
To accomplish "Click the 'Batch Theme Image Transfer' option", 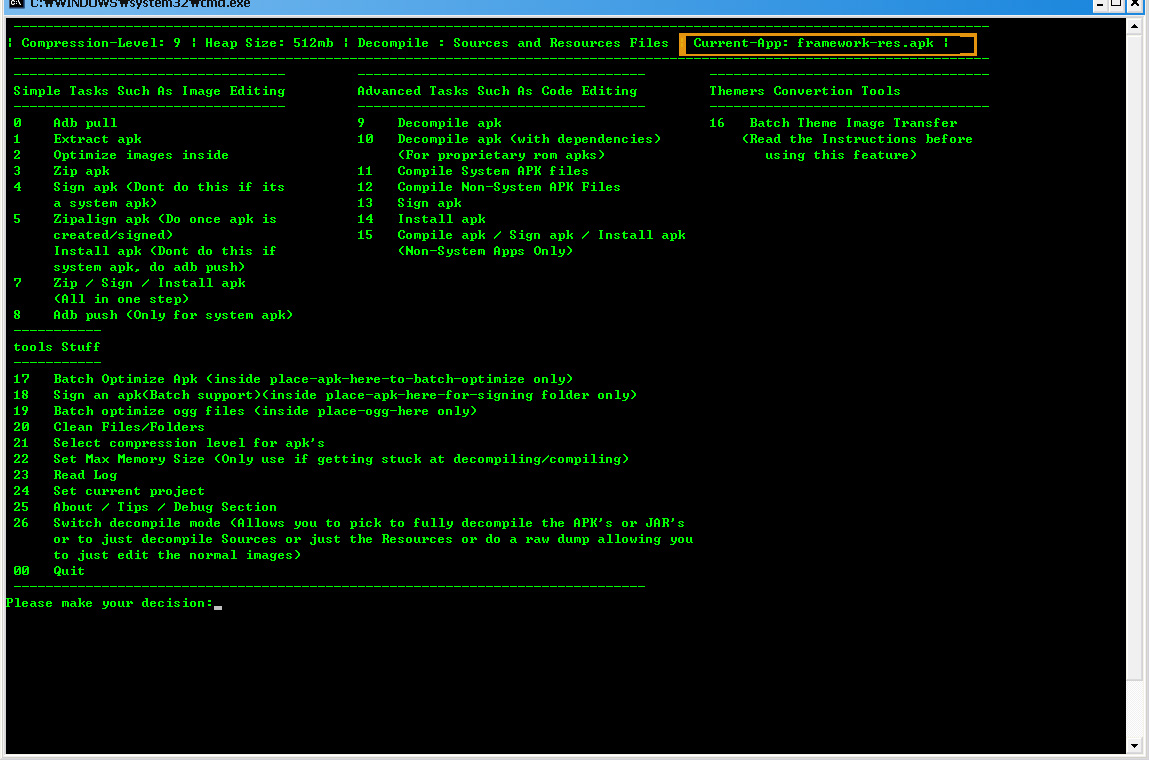I will point(852,123).
